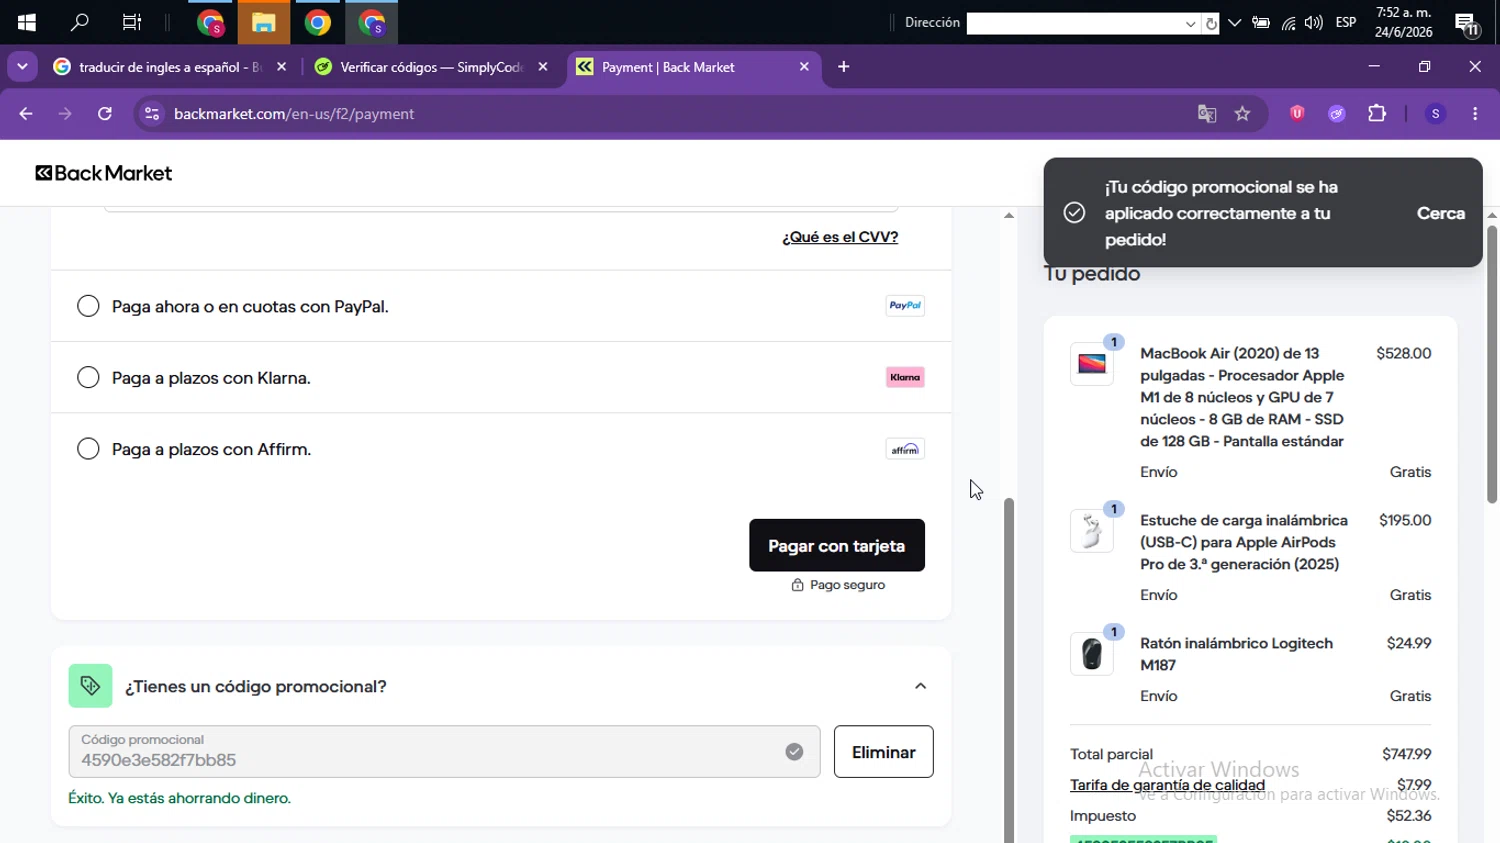Select the Klarna installments radio option

[x=88, y=377]
